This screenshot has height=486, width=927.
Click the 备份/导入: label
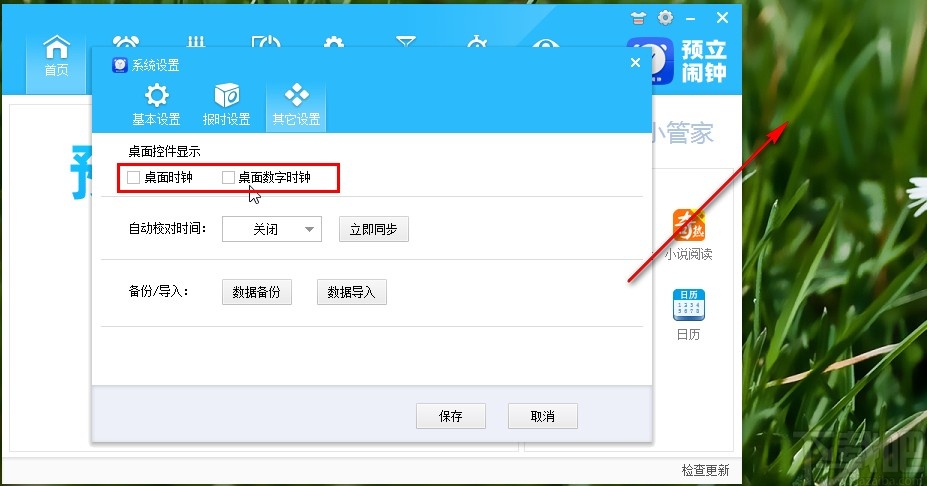158,291
